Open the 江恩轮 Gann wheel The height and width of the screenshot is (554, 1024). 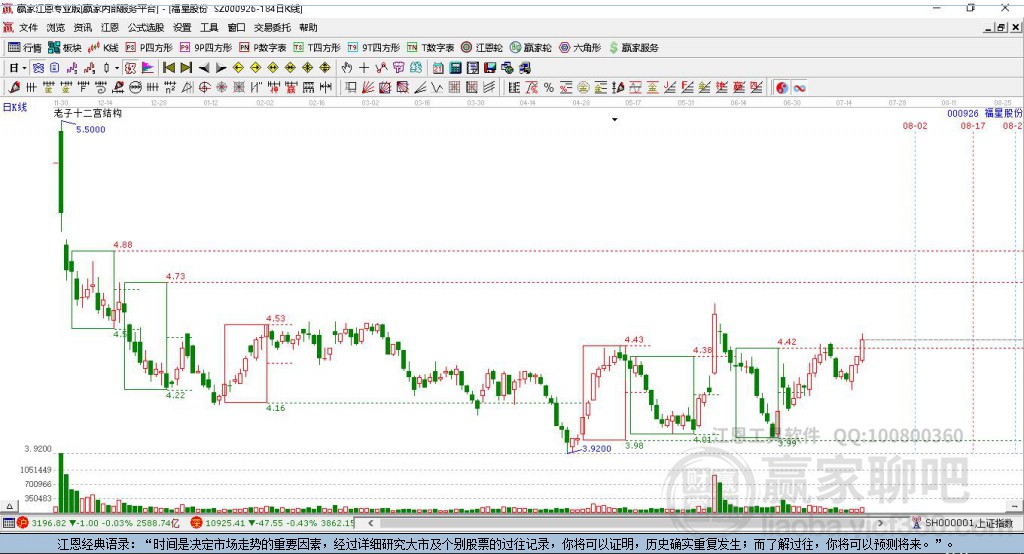[x=482, y=48]
